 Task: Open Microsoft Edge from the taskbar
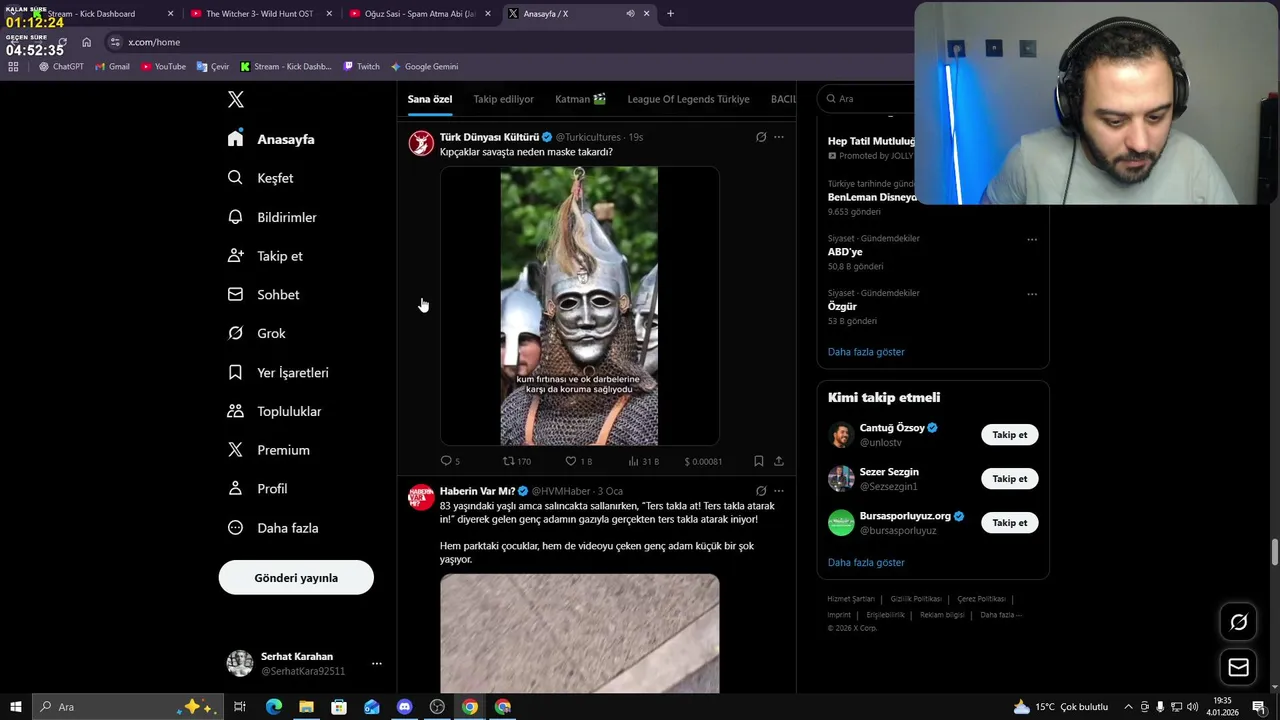click(x=273, y=707)
